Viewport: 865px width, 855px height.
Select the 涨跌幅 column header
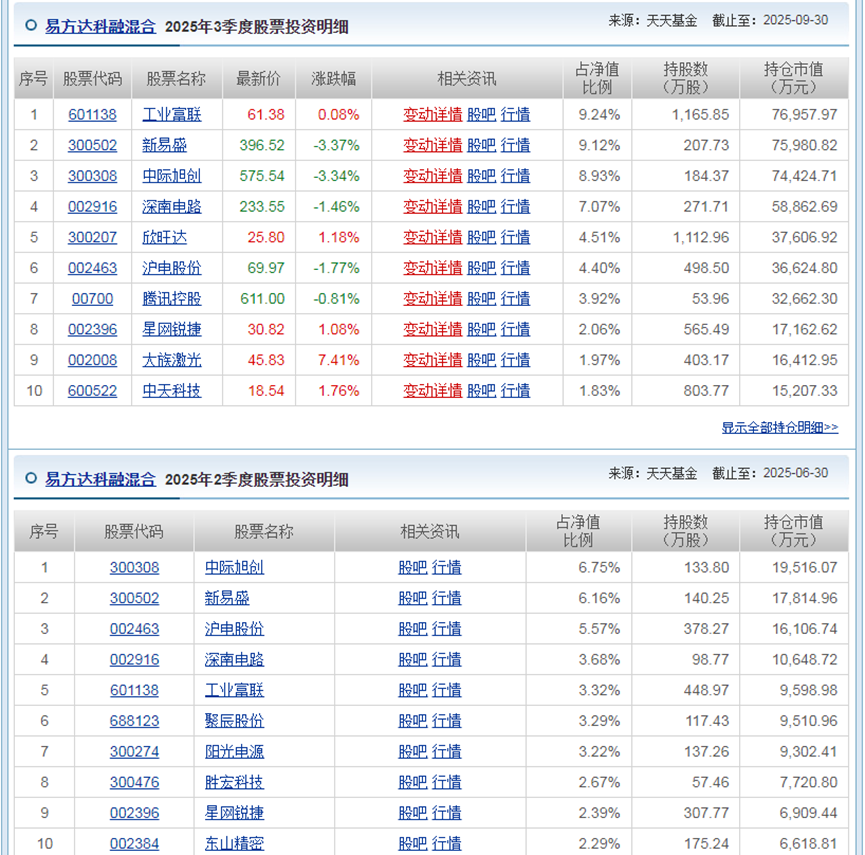333,79
